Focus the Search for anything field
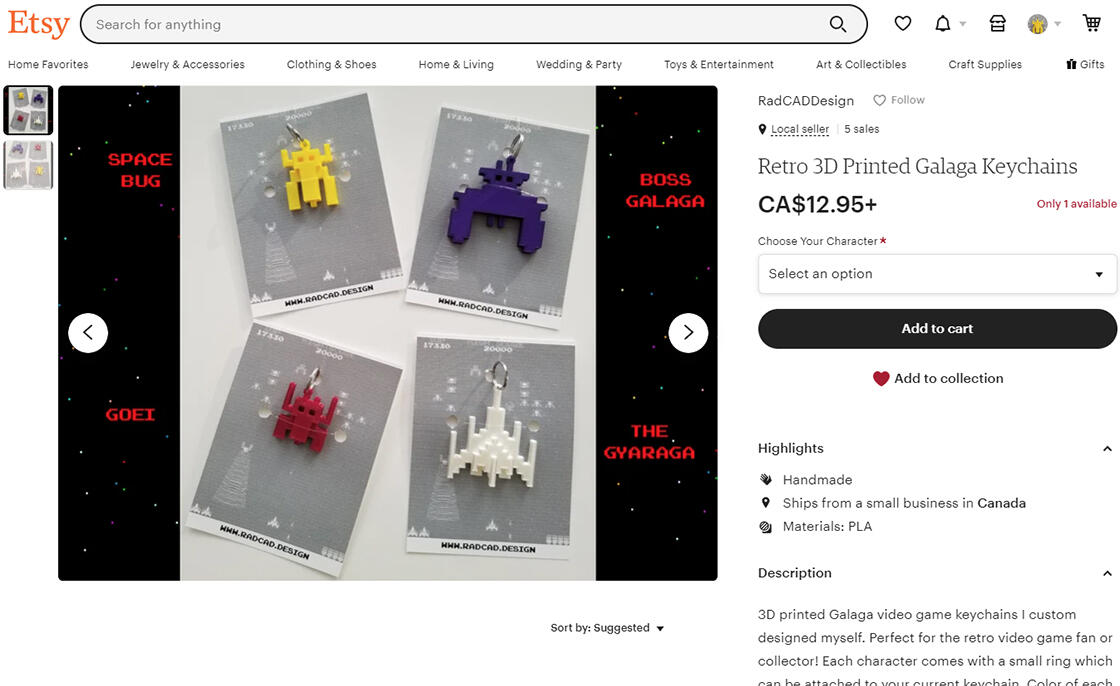Image resolution: width=1120 pixels, height=686 pixels. pos(457,24)
